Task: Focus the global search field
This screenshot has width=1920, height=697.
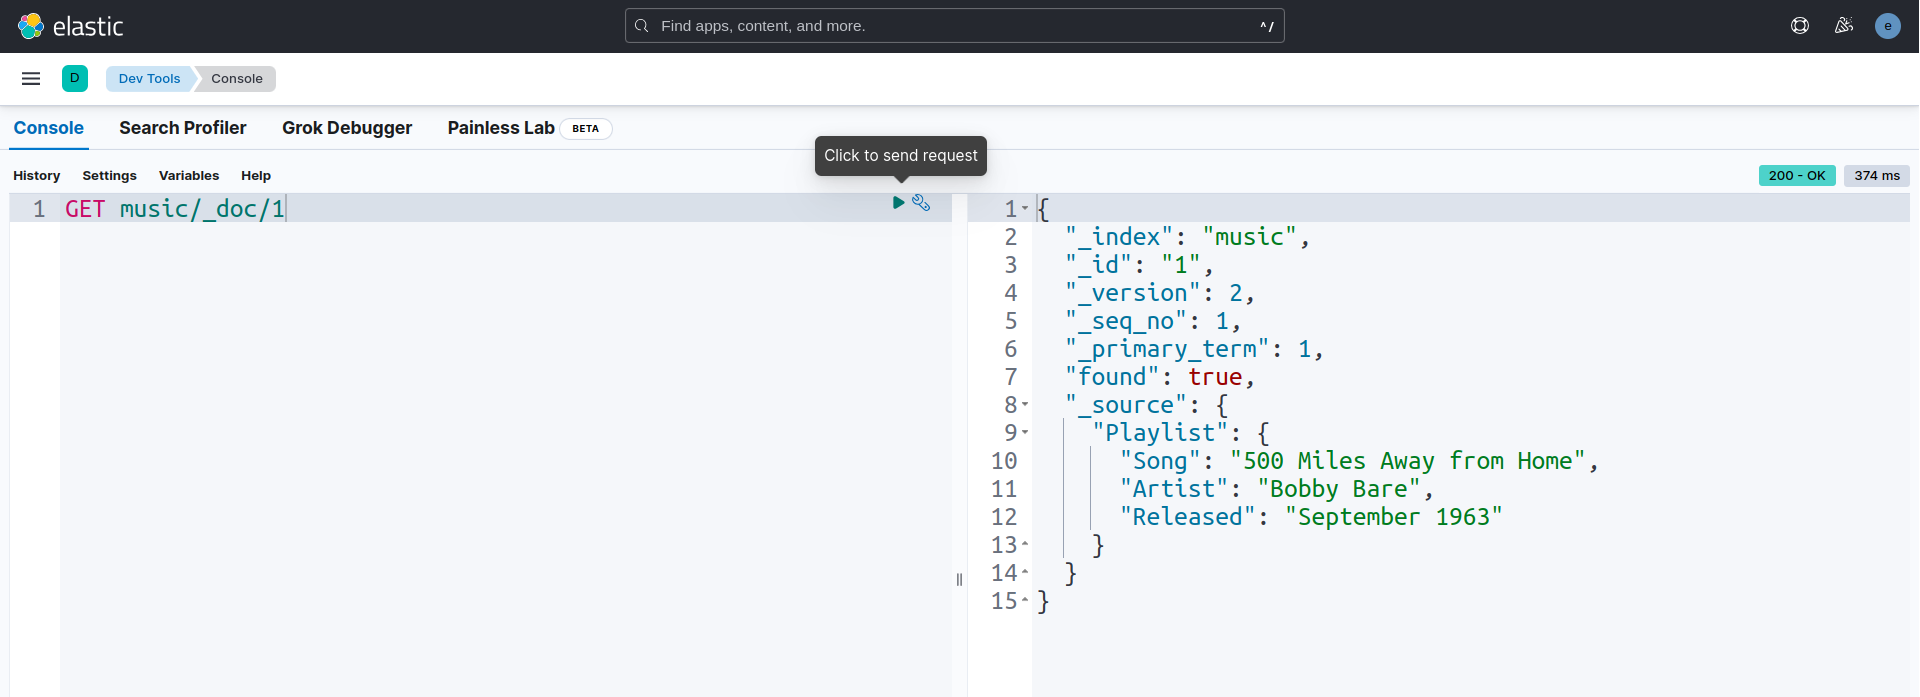Action: point(954,26)
